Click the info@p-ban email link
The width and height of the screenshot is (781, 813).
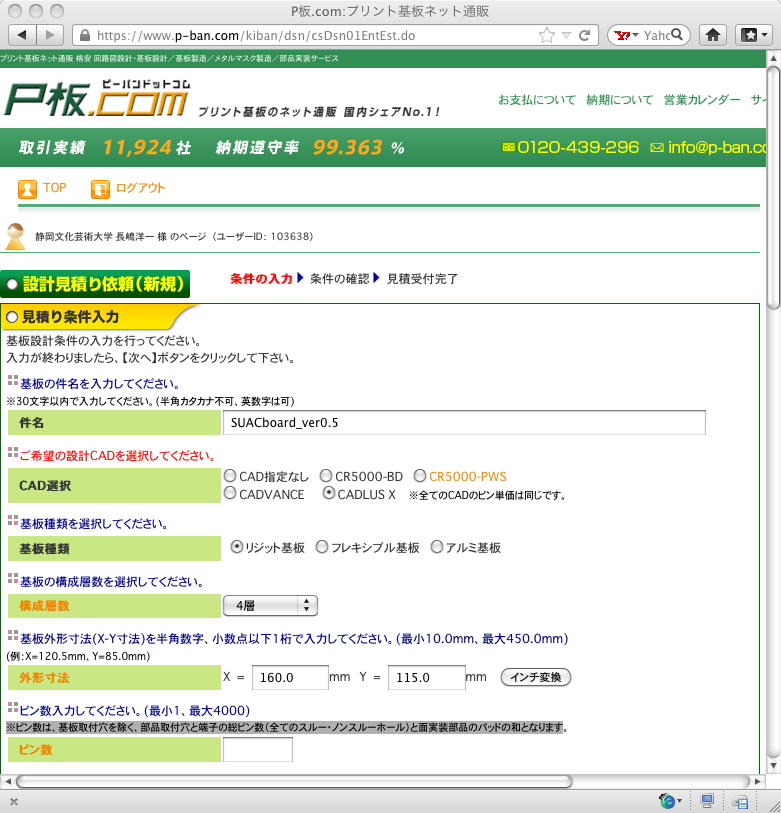pyautogui.click(x=717, y=147)
